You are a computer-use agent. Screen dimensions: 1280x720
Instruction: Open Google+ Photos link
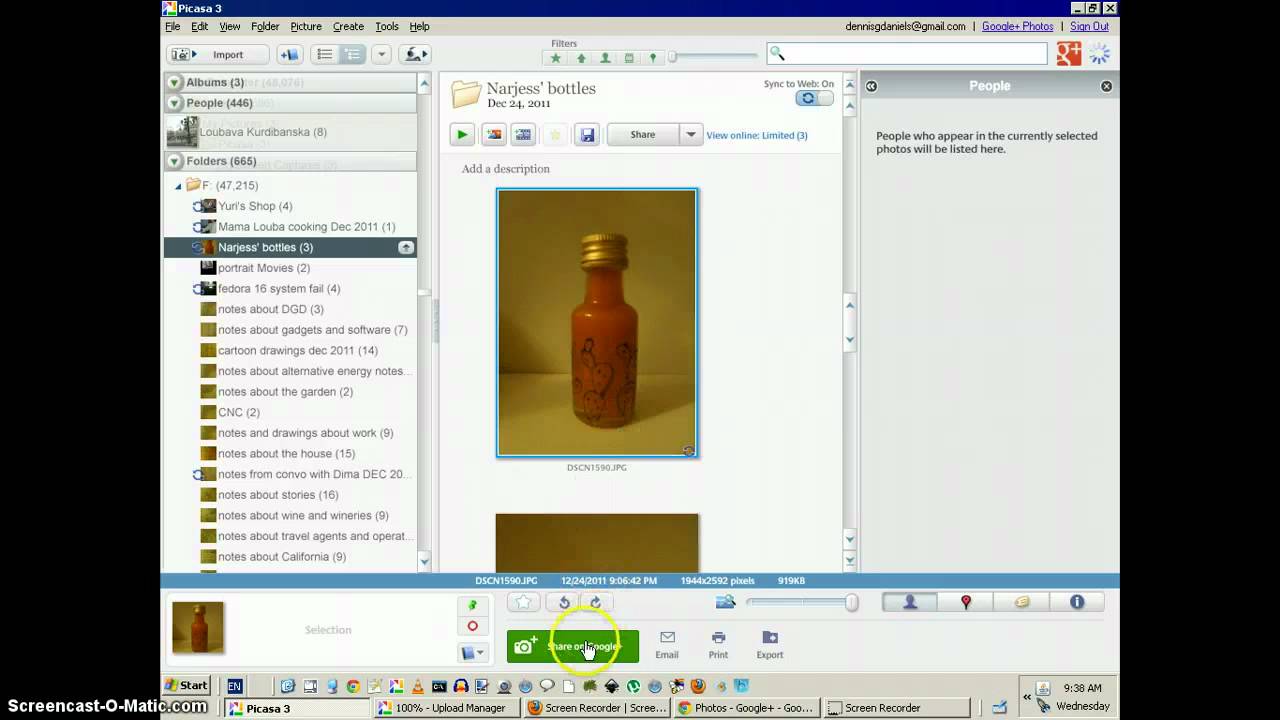pyautogui.click(x=1017, y=27)
